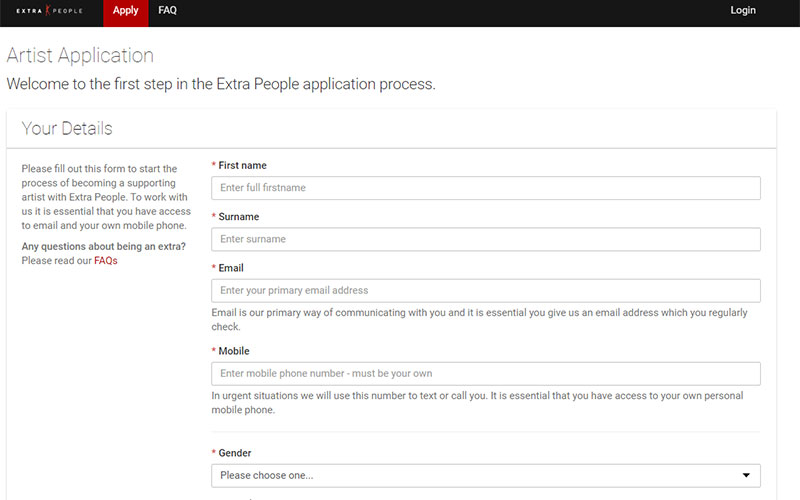Focus the Surname input field
This screenshot has height=500, width=800.
[x=486, y=239]
